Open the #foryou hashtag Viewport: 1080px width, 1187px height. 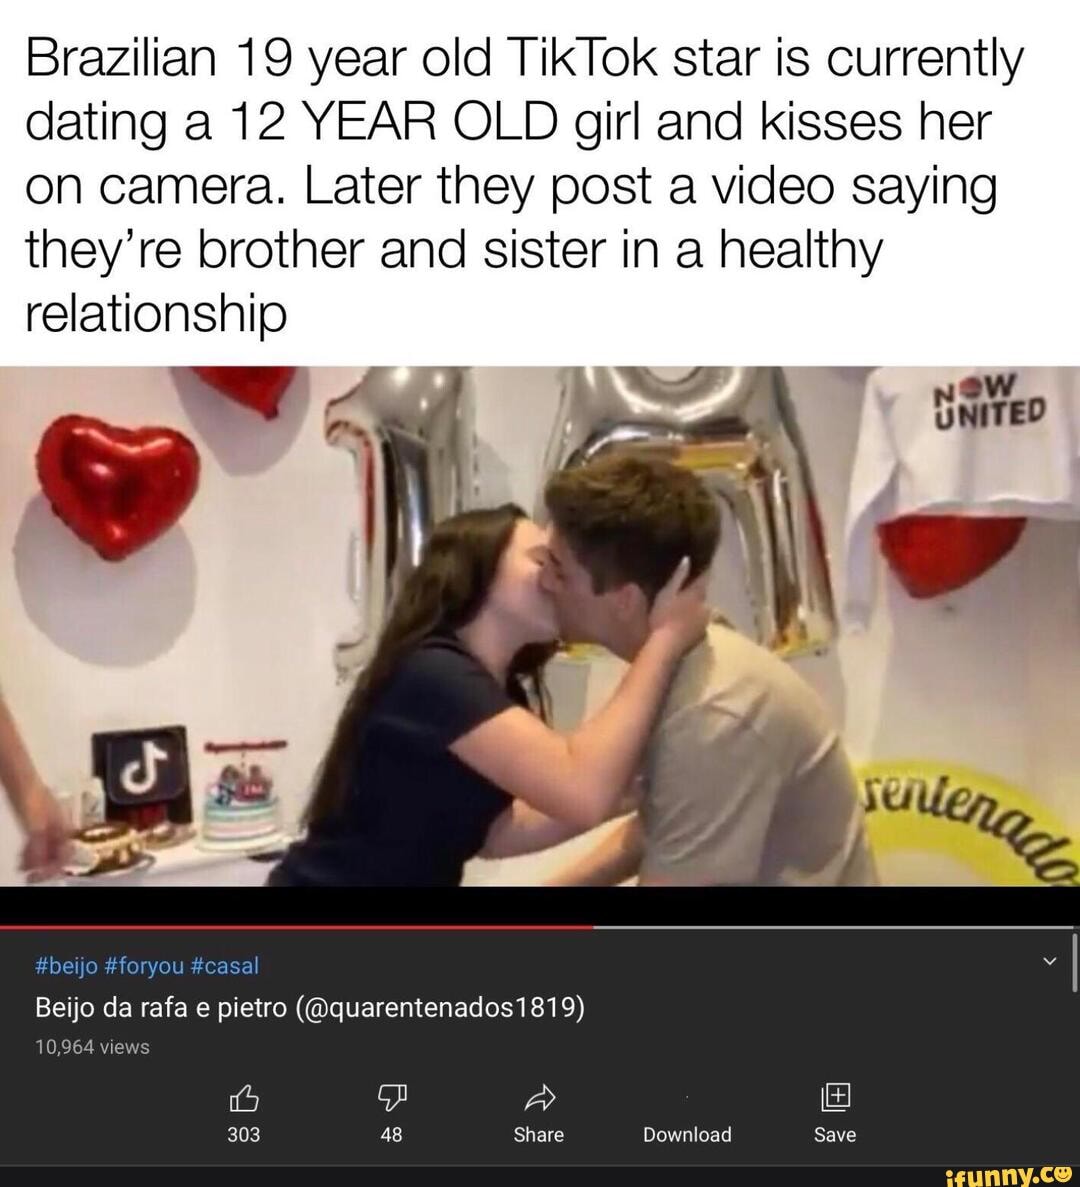point(142,966)
